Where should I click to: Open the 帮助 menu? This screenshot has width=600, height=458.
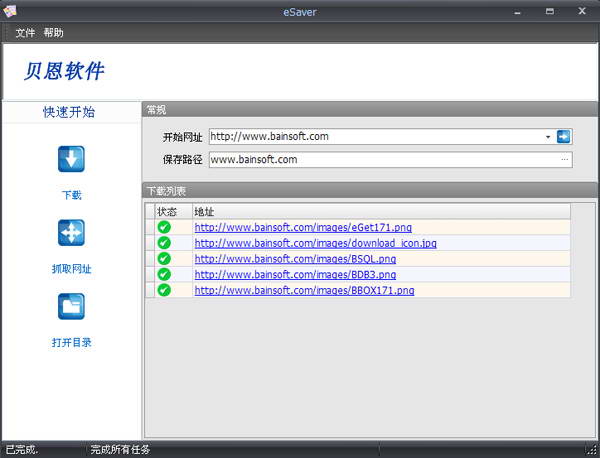[x=53, y=33]
